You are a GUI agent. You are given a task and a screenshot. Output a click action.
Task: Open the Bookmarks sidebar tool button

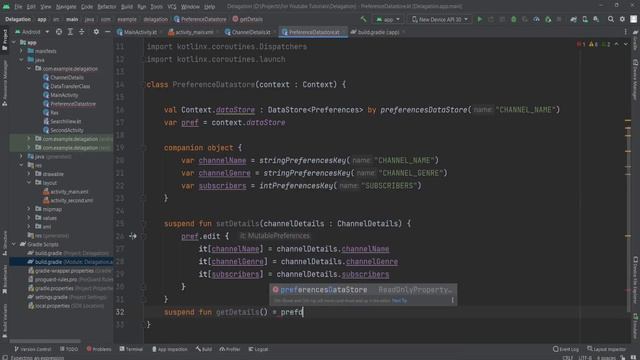tap(4, 280)
